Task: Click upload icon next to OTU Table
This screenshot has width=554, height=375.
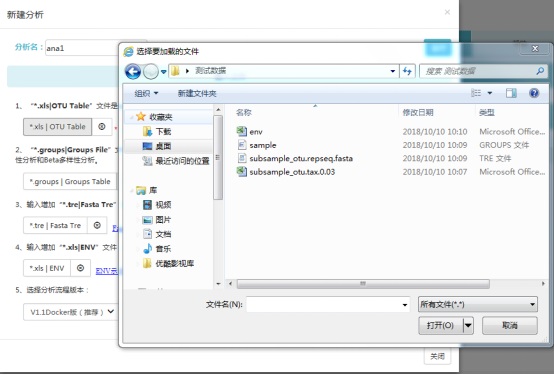Action: 102,127
